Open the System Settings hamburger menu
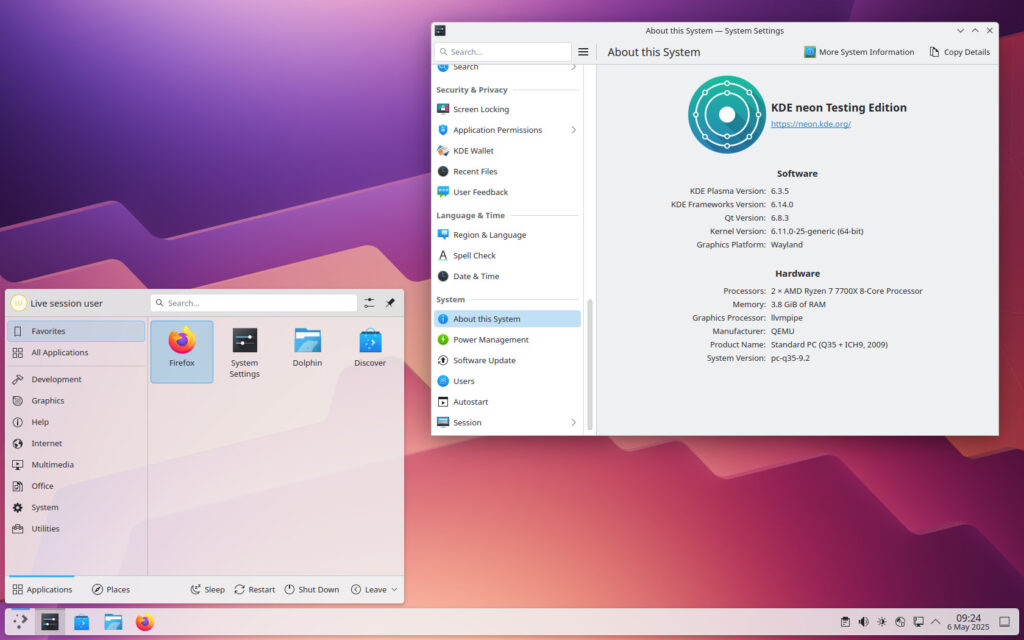Image resolution: width=1024 pixels, height=640 pixels. [583, 51]
